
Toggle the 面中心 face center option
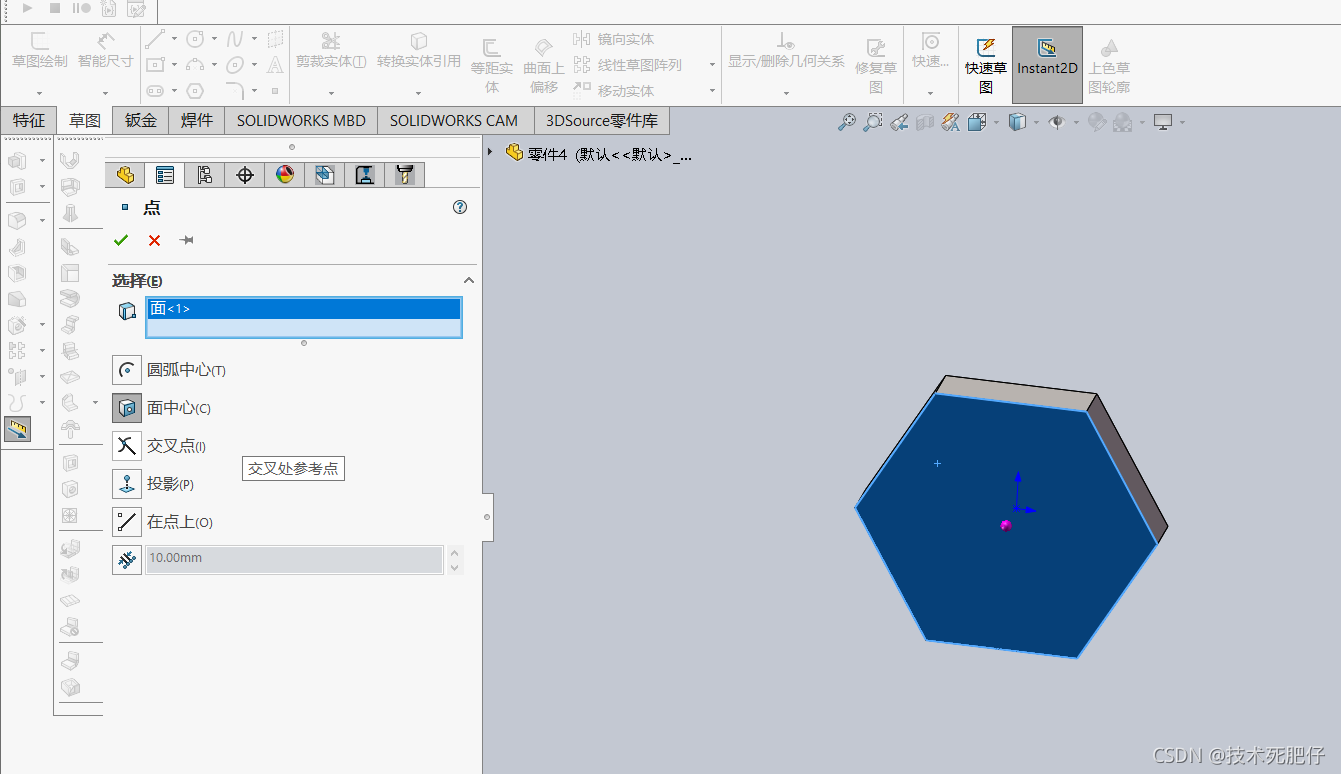point(127,408)
